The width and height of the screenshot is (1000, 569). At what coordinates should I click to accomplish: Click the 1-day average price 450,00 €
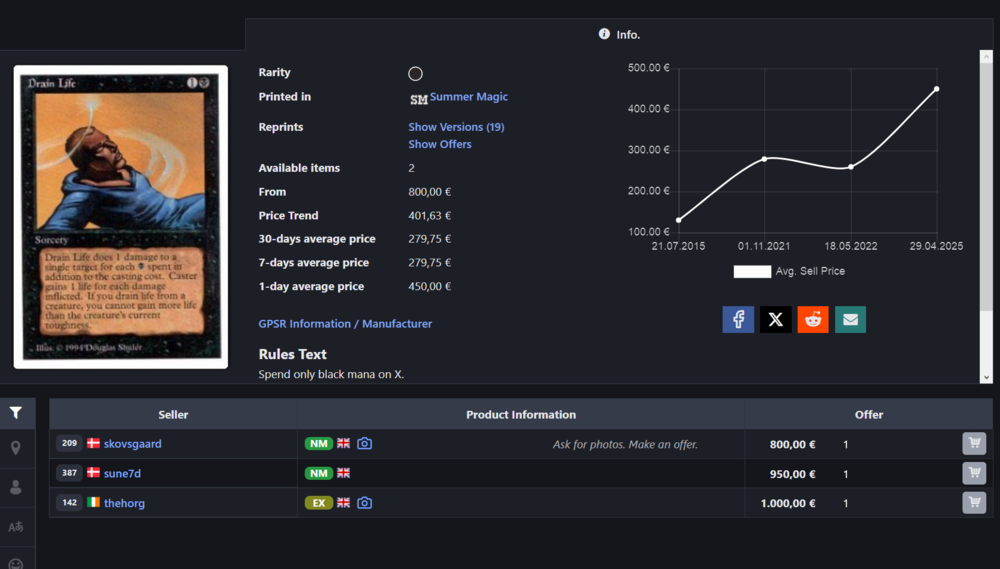430,286
